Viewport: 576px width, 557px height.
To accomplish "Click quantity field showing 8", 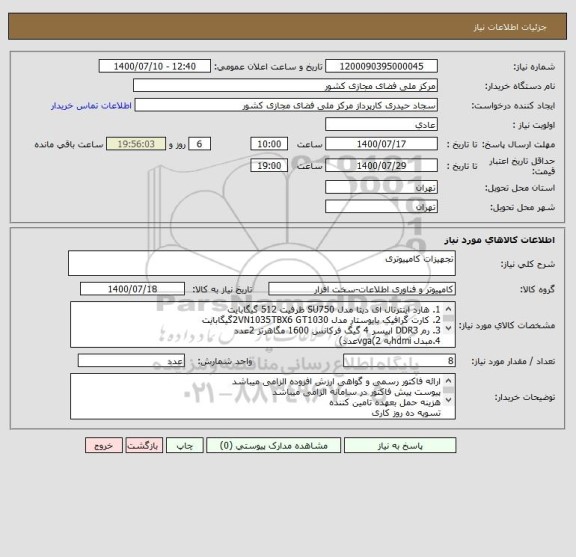I will [x=399, y=361].
